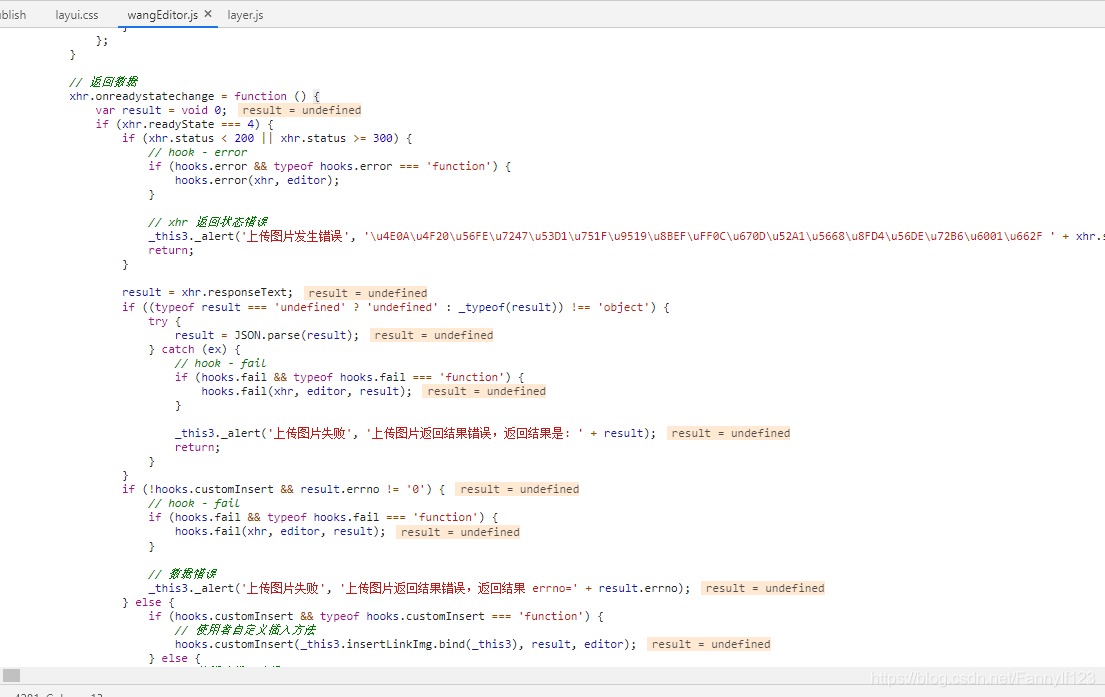Click the '// hook - error' comment
The height and width of the screenshot is (697, 1105).
tap(198, 152)
